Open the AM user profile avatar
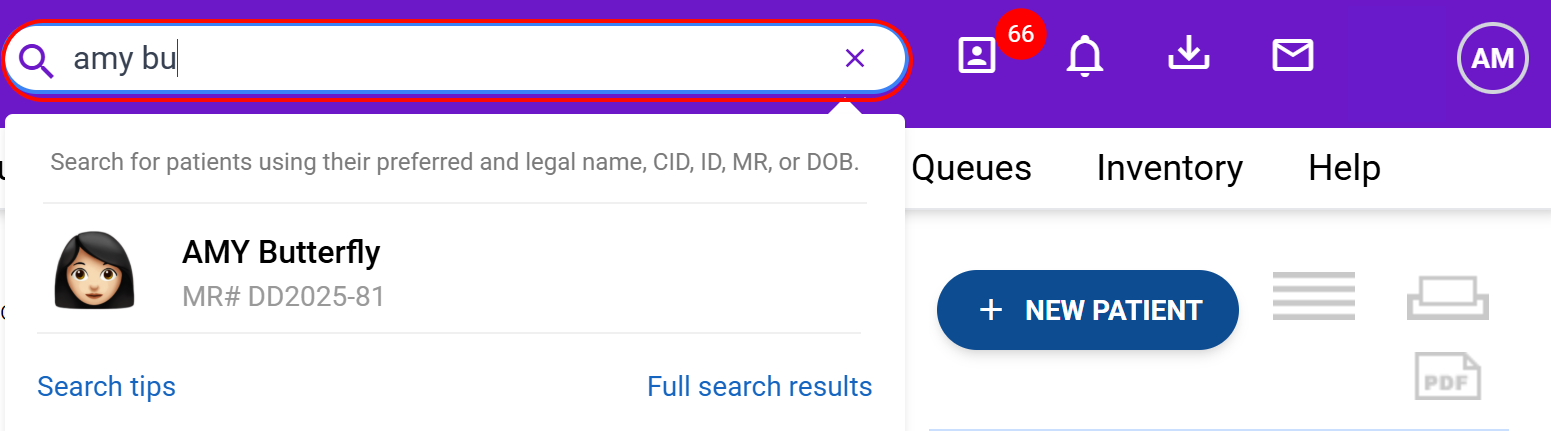 [x=1492, y=58]
